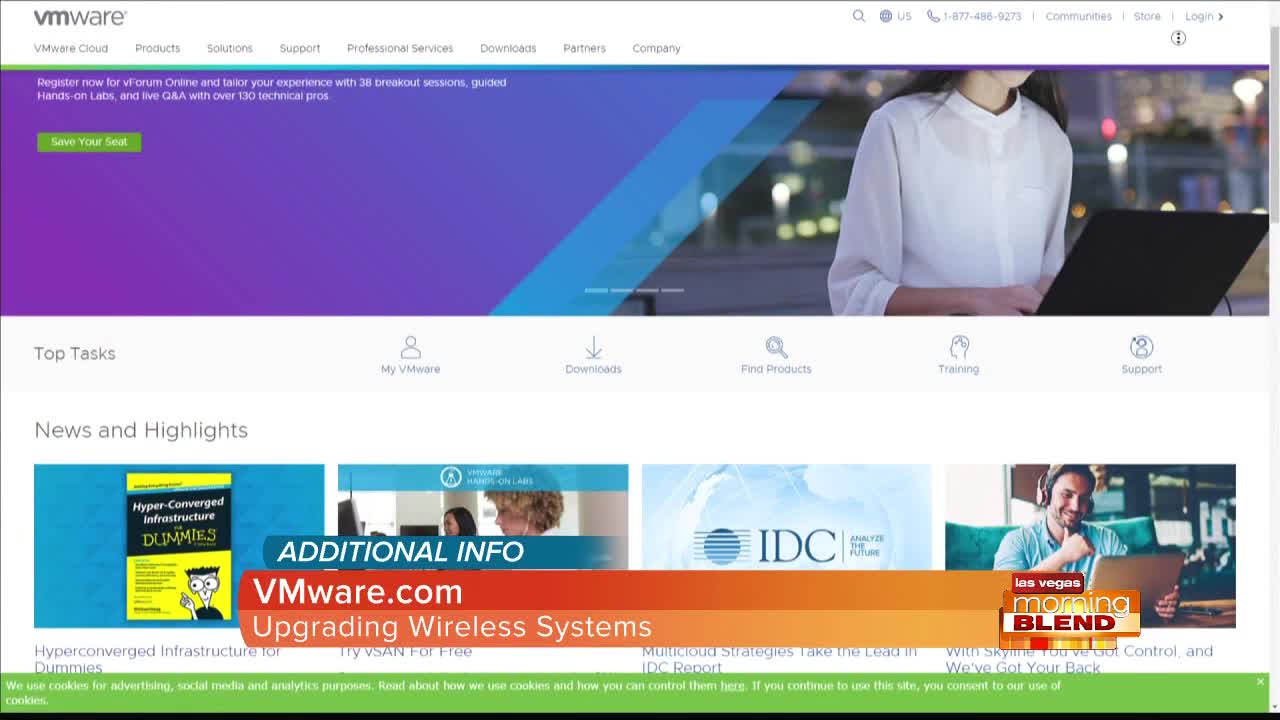This screenshot has height=720, width=1280.
Task: Click the With Skyline You've Got Control headline
Action: tap(1079, 659)
